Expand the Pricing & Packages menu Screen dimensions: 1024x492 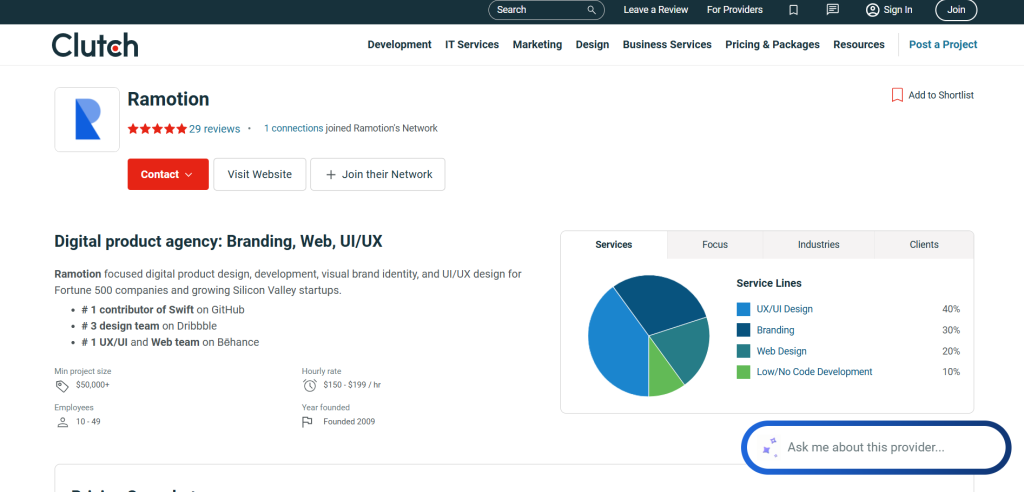(772, 45)
